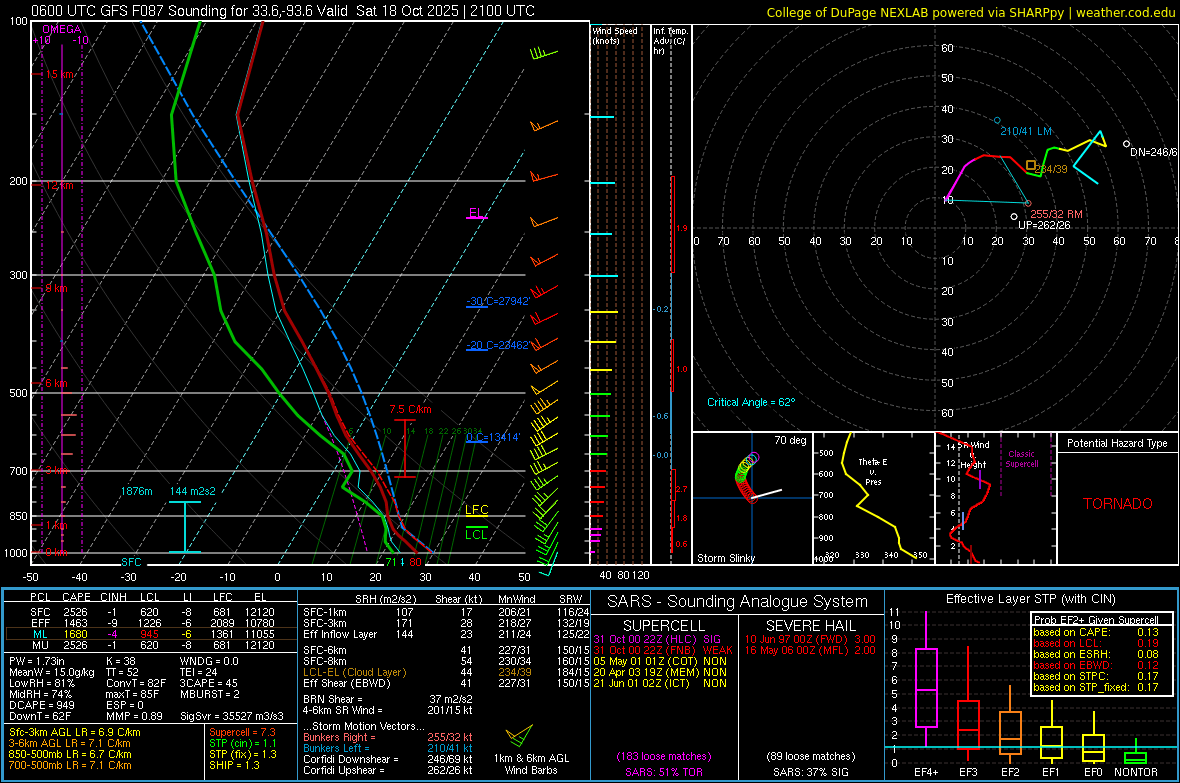Click the Supercell = 7.3 composite value
This screenshot has height=783, width=1180.
242,733
